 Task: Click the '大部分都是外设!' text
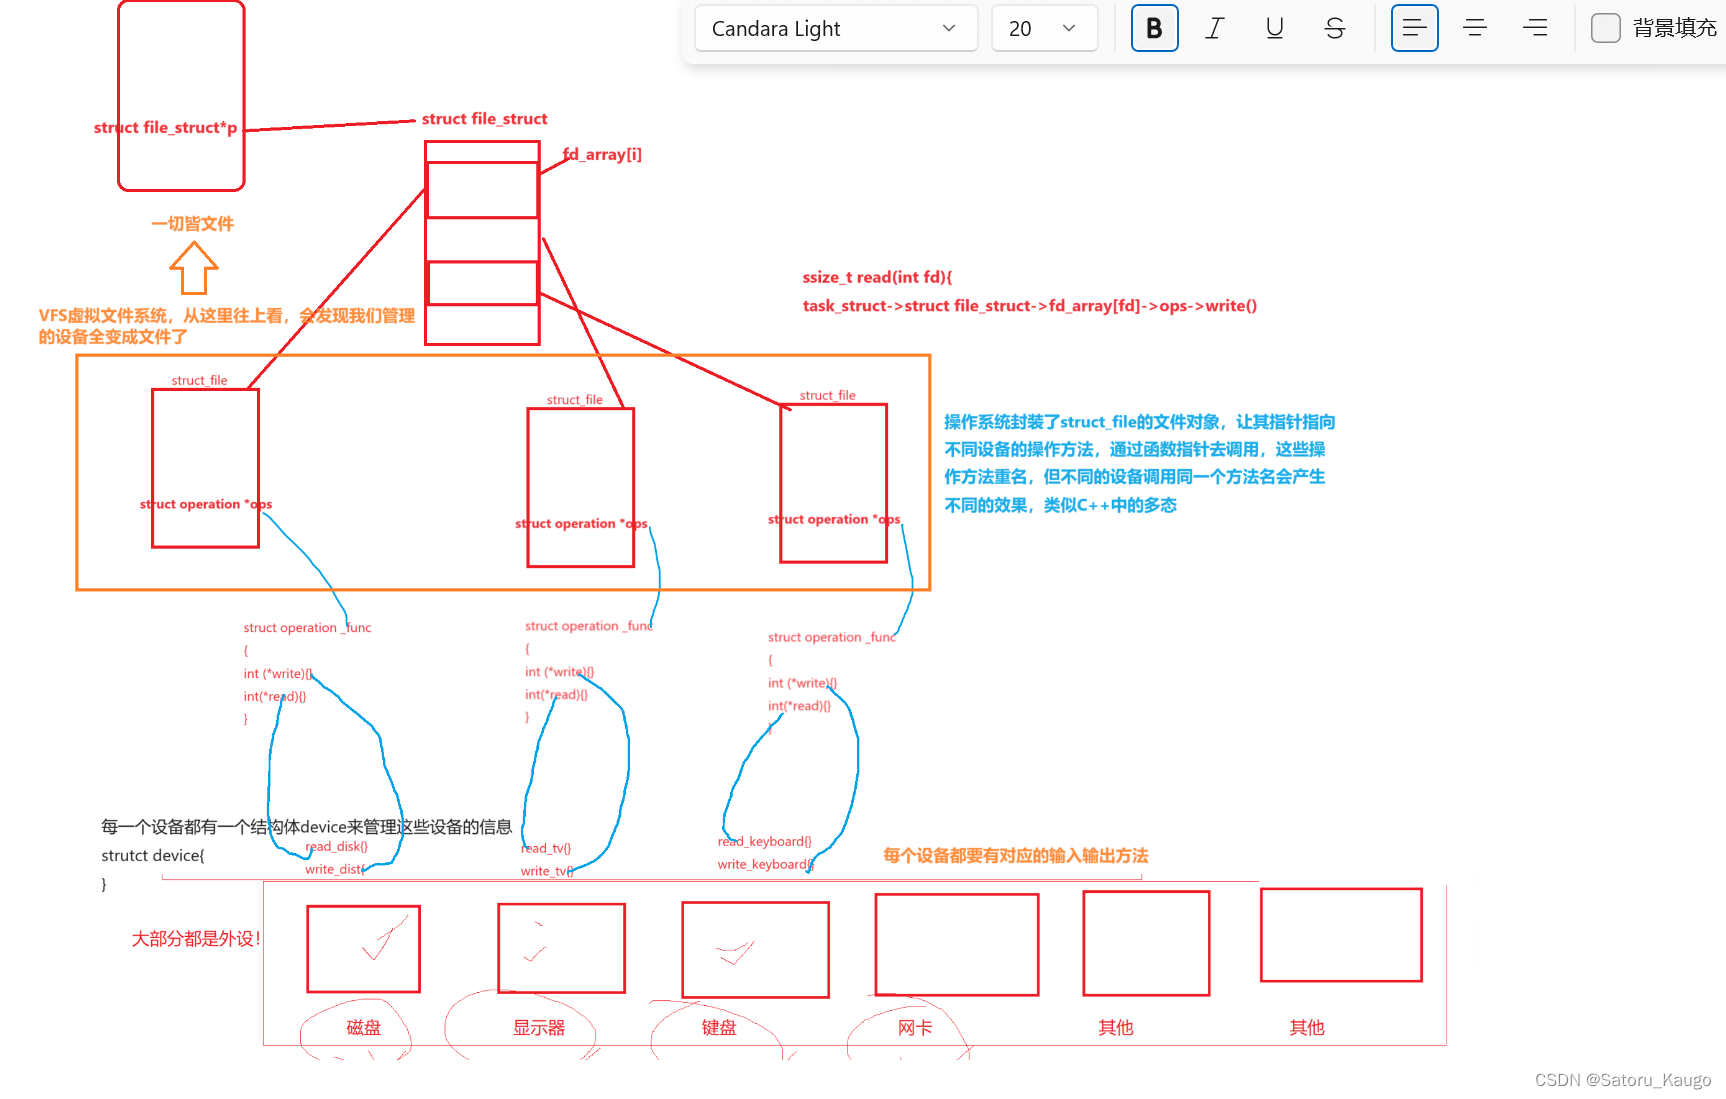click(196, 939)
